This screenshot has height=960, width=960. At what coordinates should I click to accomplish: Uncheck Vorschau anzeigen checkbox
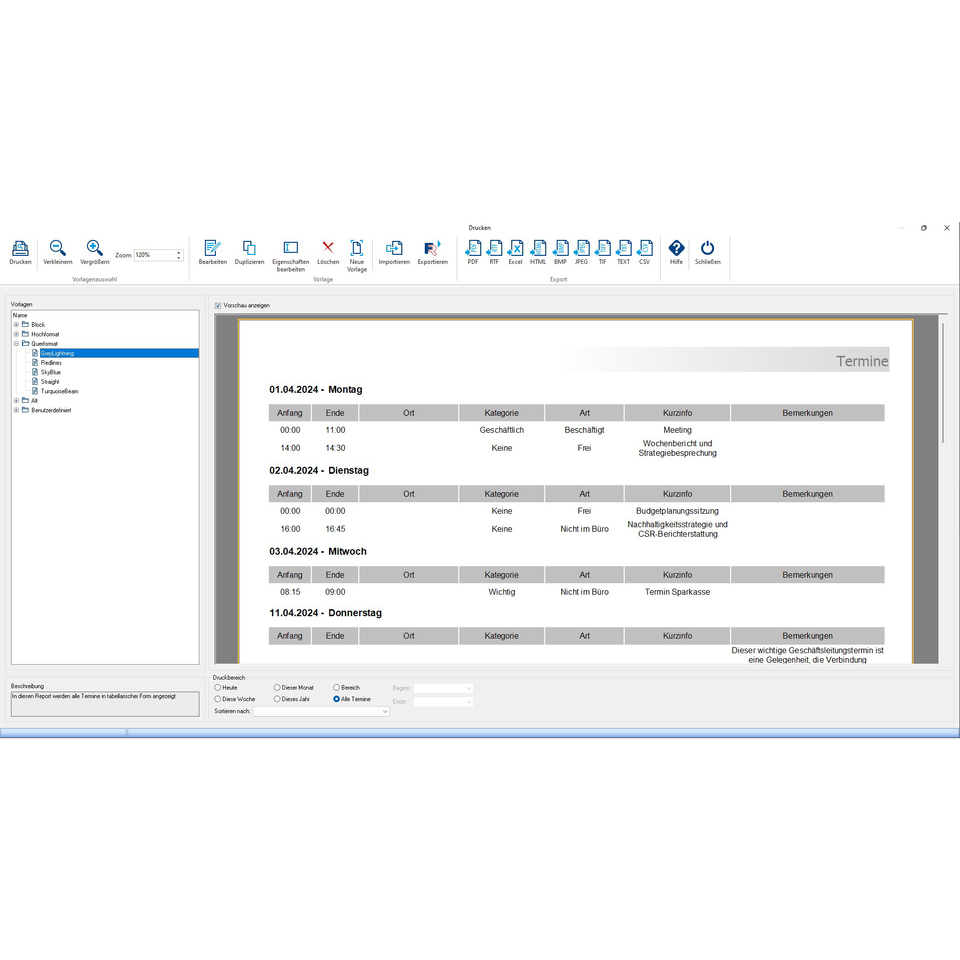[217, 306]
